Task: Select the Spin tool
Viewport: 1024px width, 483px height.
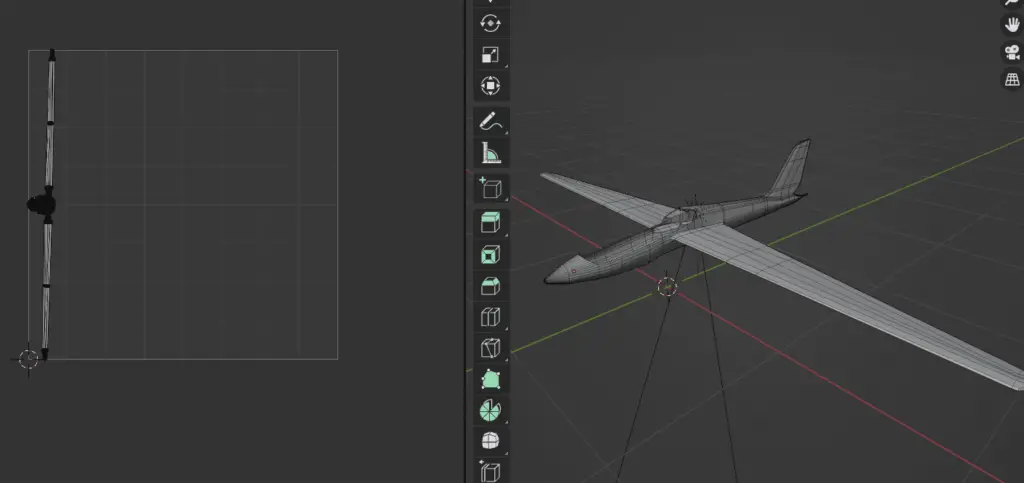Action: pos(490,411)
